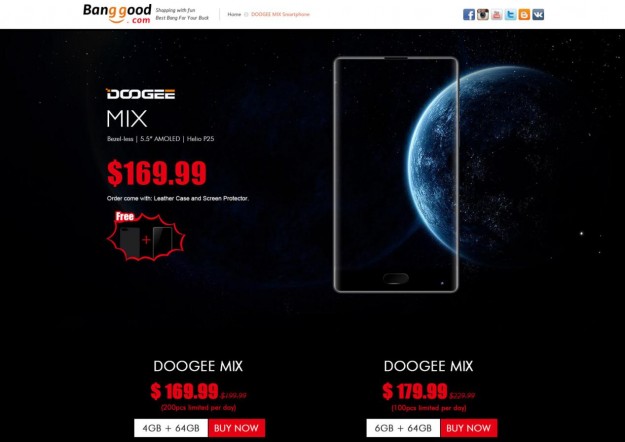
Task: Click the DOOGEE brand logo
Action: 140,94
